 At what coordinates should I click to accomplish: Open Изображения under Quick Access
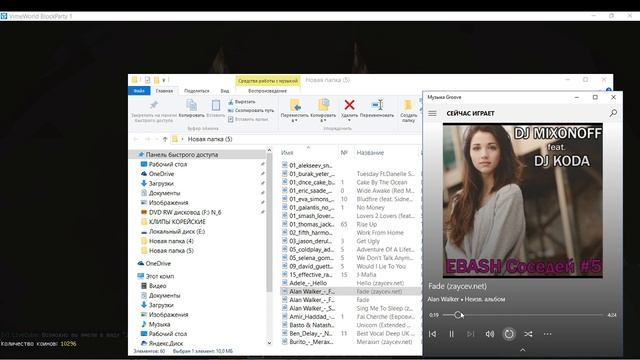pos(168,202)
